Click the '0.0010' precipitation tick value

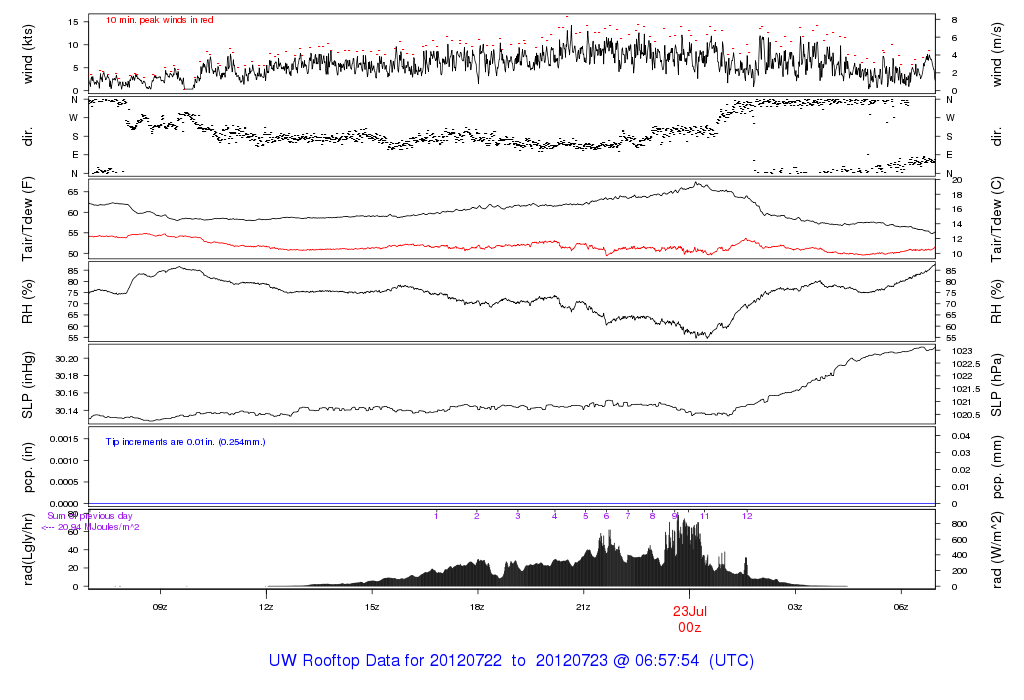coord(64,461)
